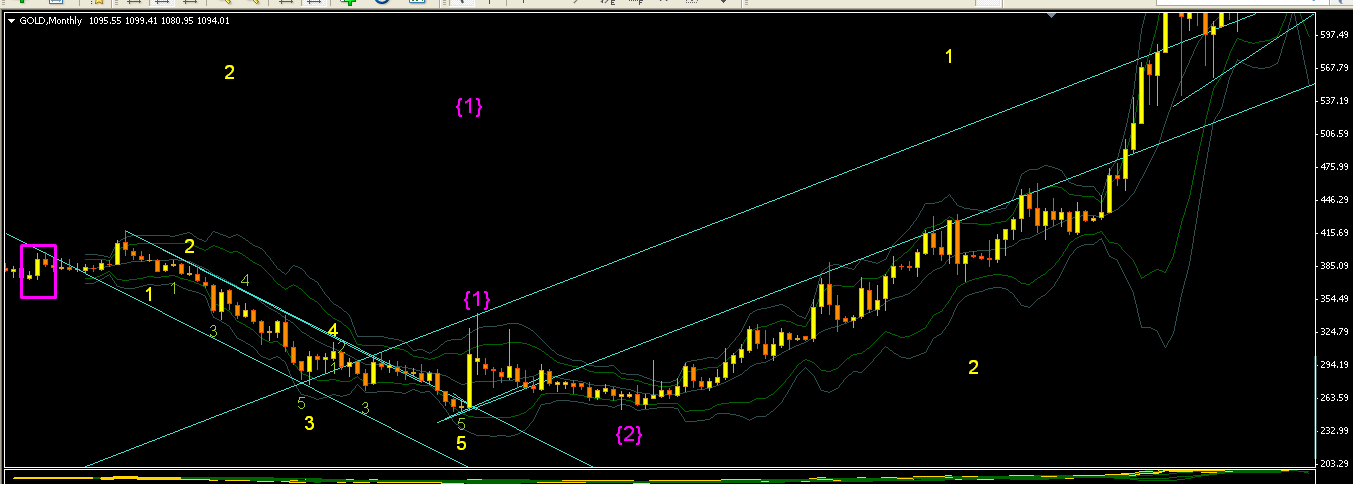Image resolution: width=1353 pixels, height=484 pixels.
Task: Select the large yellow 4 wave label
Action: (333, 331)
